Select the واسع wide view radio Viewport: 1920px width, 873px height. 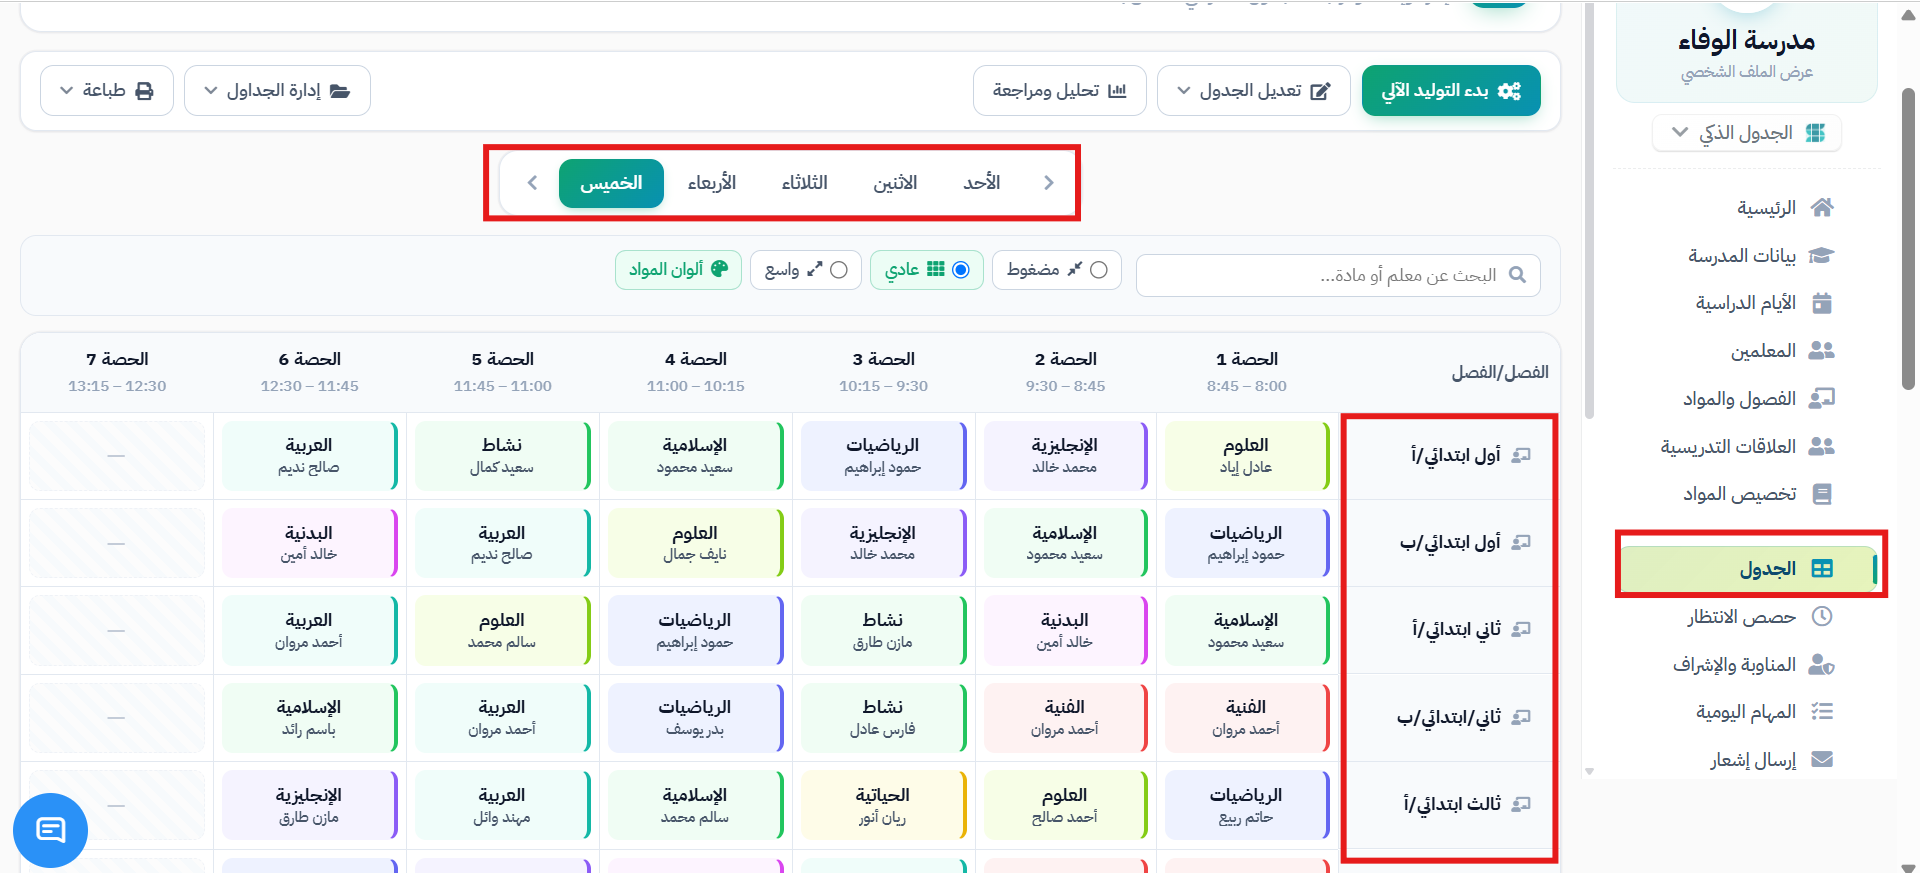click(839, 270)
